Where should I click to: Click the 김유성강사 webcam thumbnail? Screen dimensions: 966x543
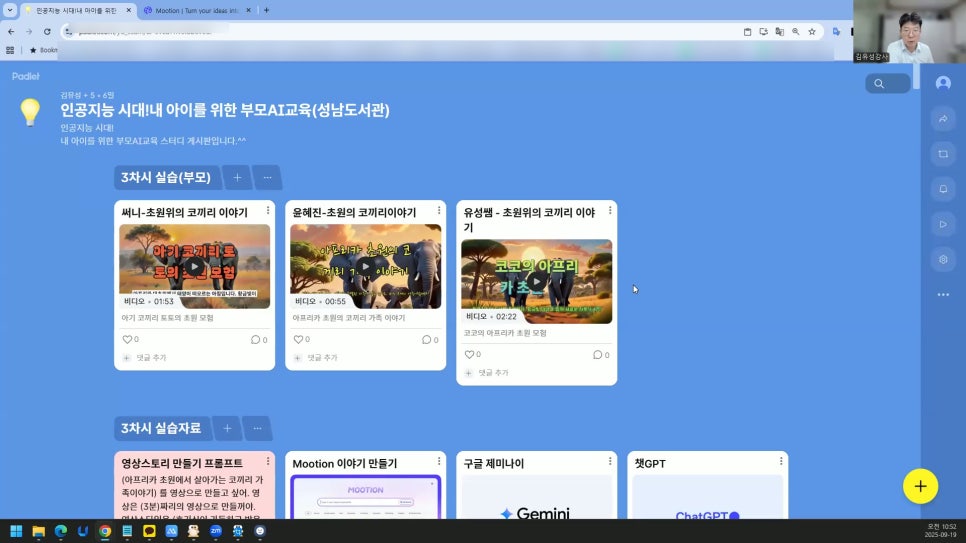coord(909,31)
